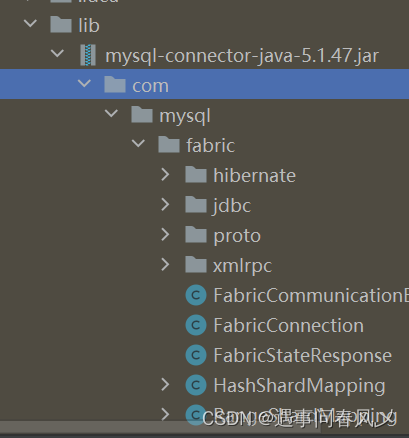
Task: Click the proto folder icon
Action: [x=196, y=235]
